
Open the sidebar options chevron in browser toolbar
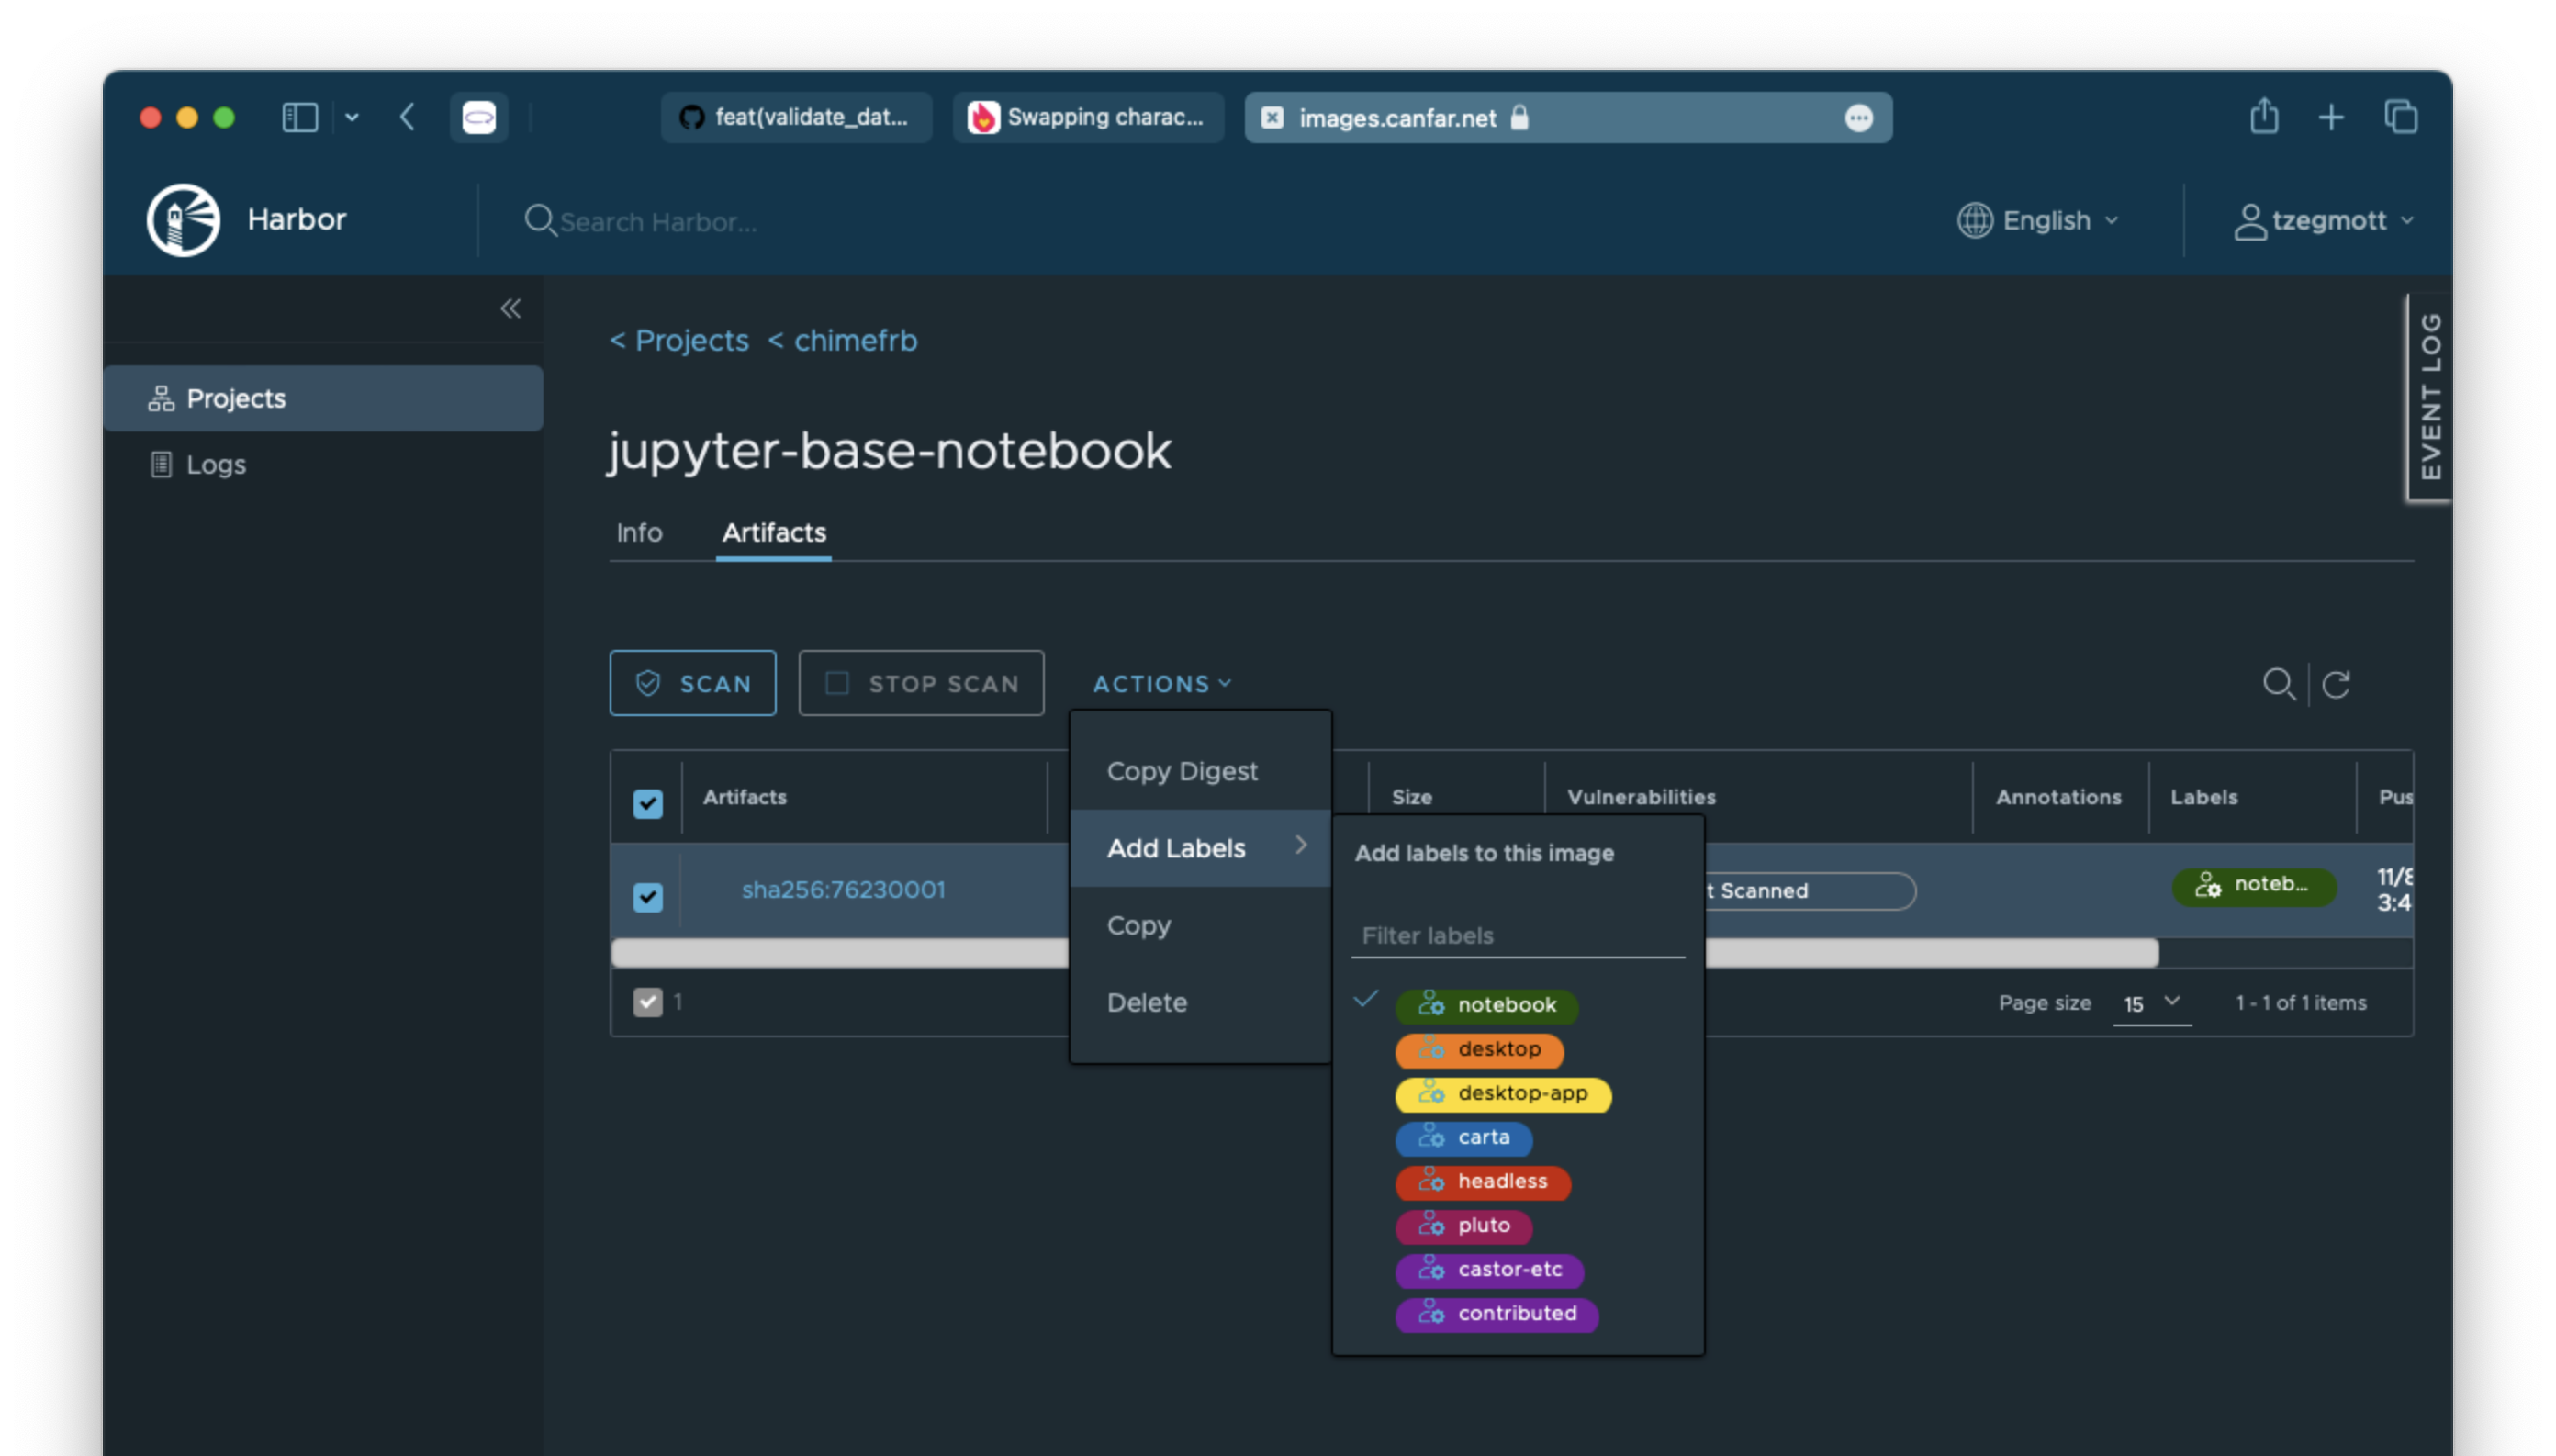(352, 117)
